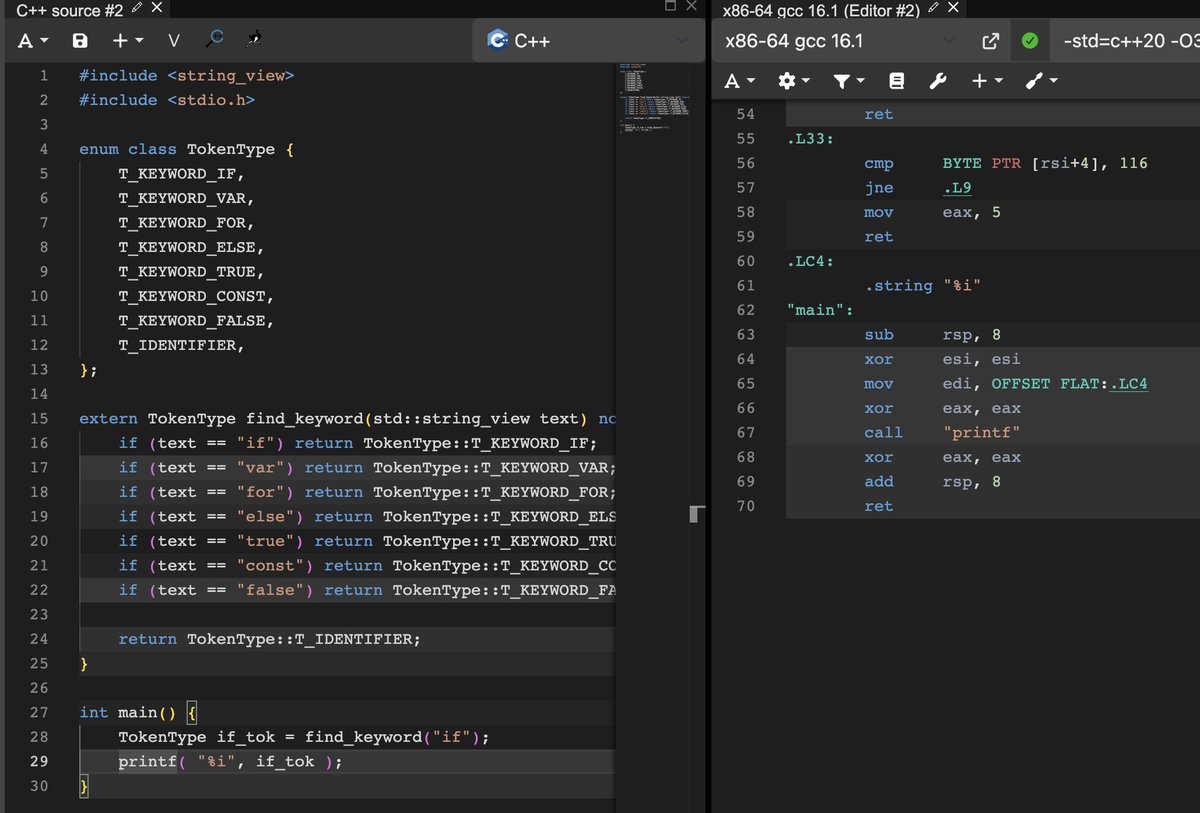Click the "var" string literal on line 17
The height and width of the screenshot is (813, 1200).
260,468
